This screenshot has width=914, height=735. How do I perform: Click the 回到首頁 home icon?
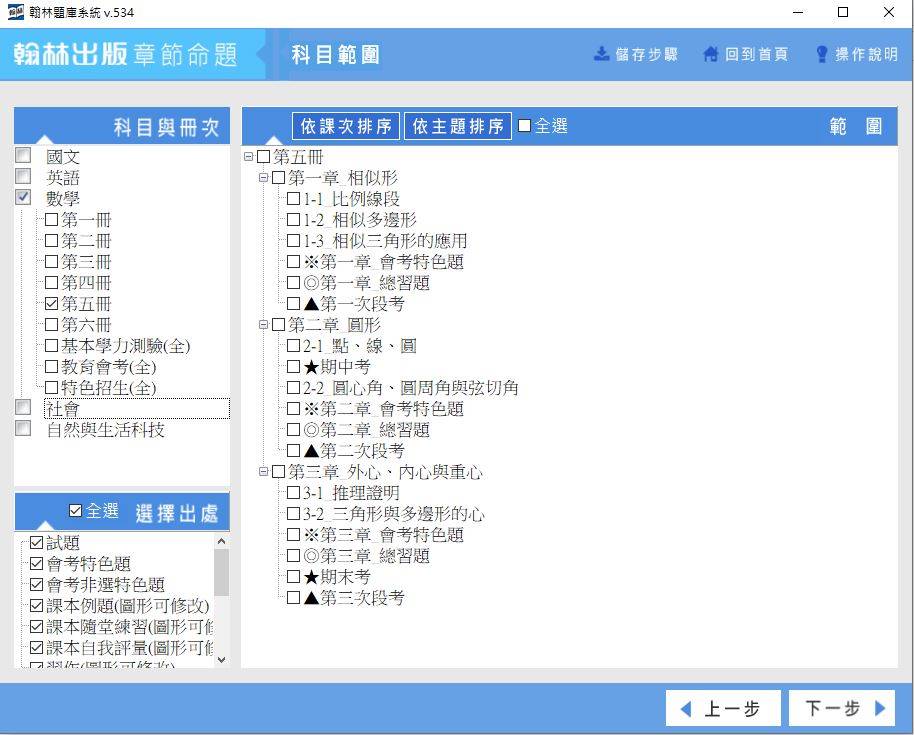coord(711,54)
